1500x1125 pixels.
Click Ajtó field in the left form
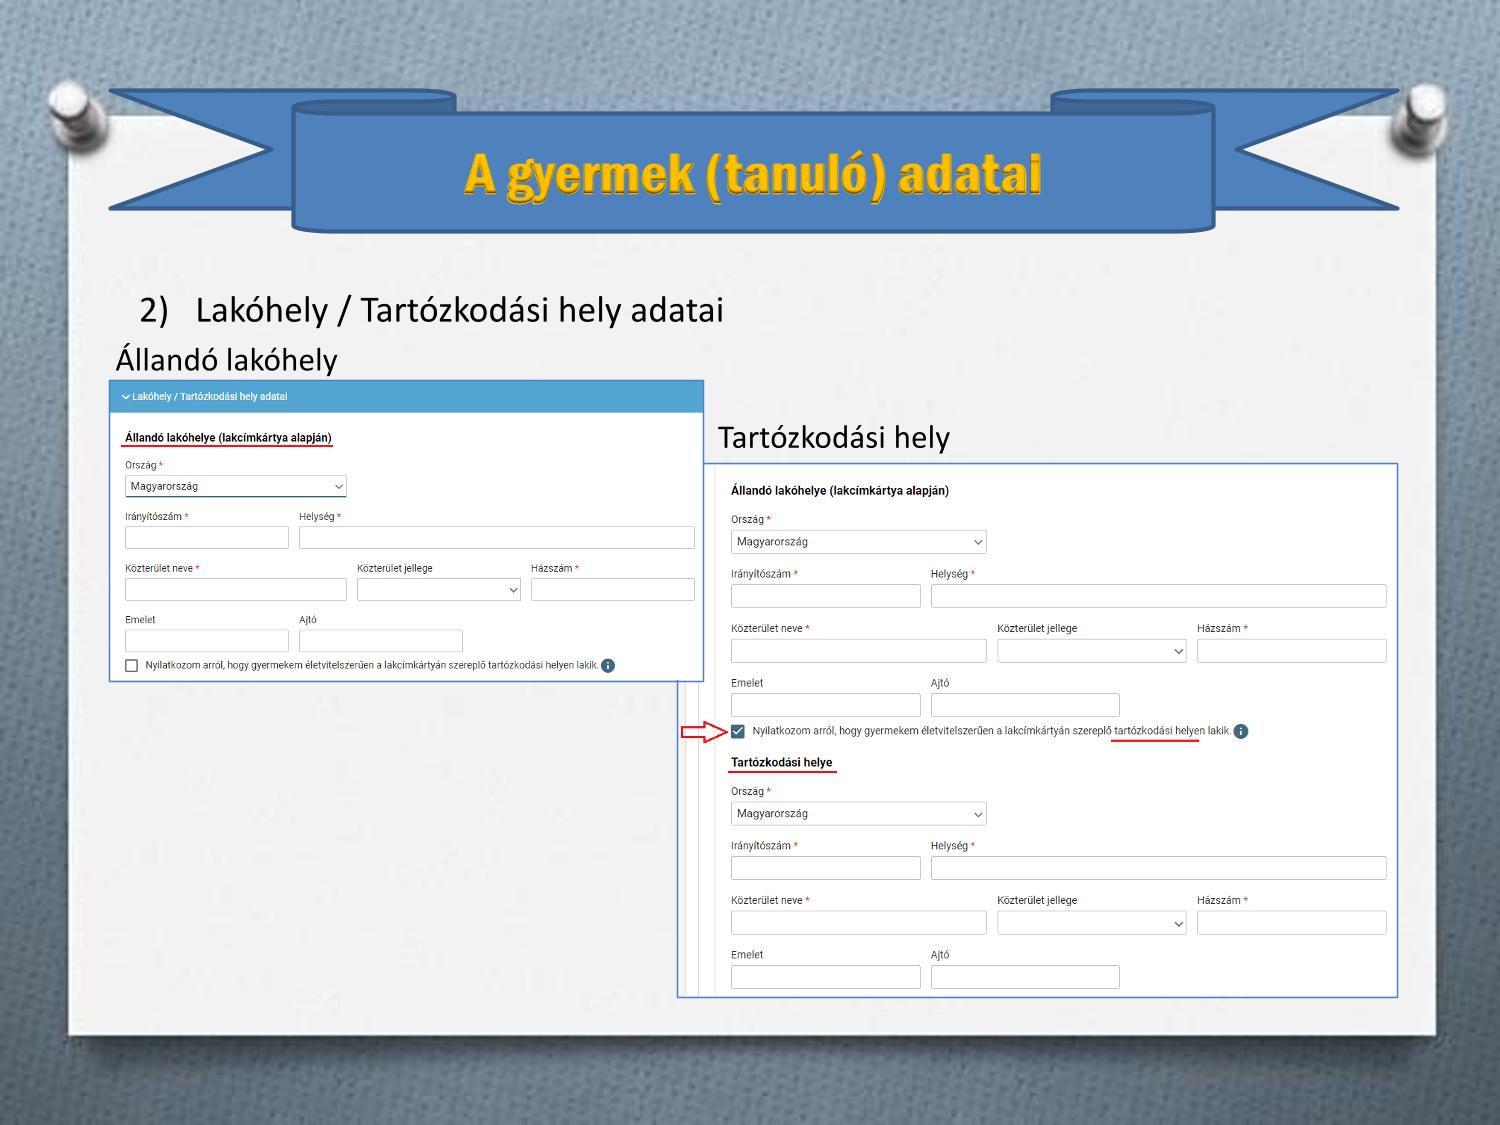[x=381, y=641]
